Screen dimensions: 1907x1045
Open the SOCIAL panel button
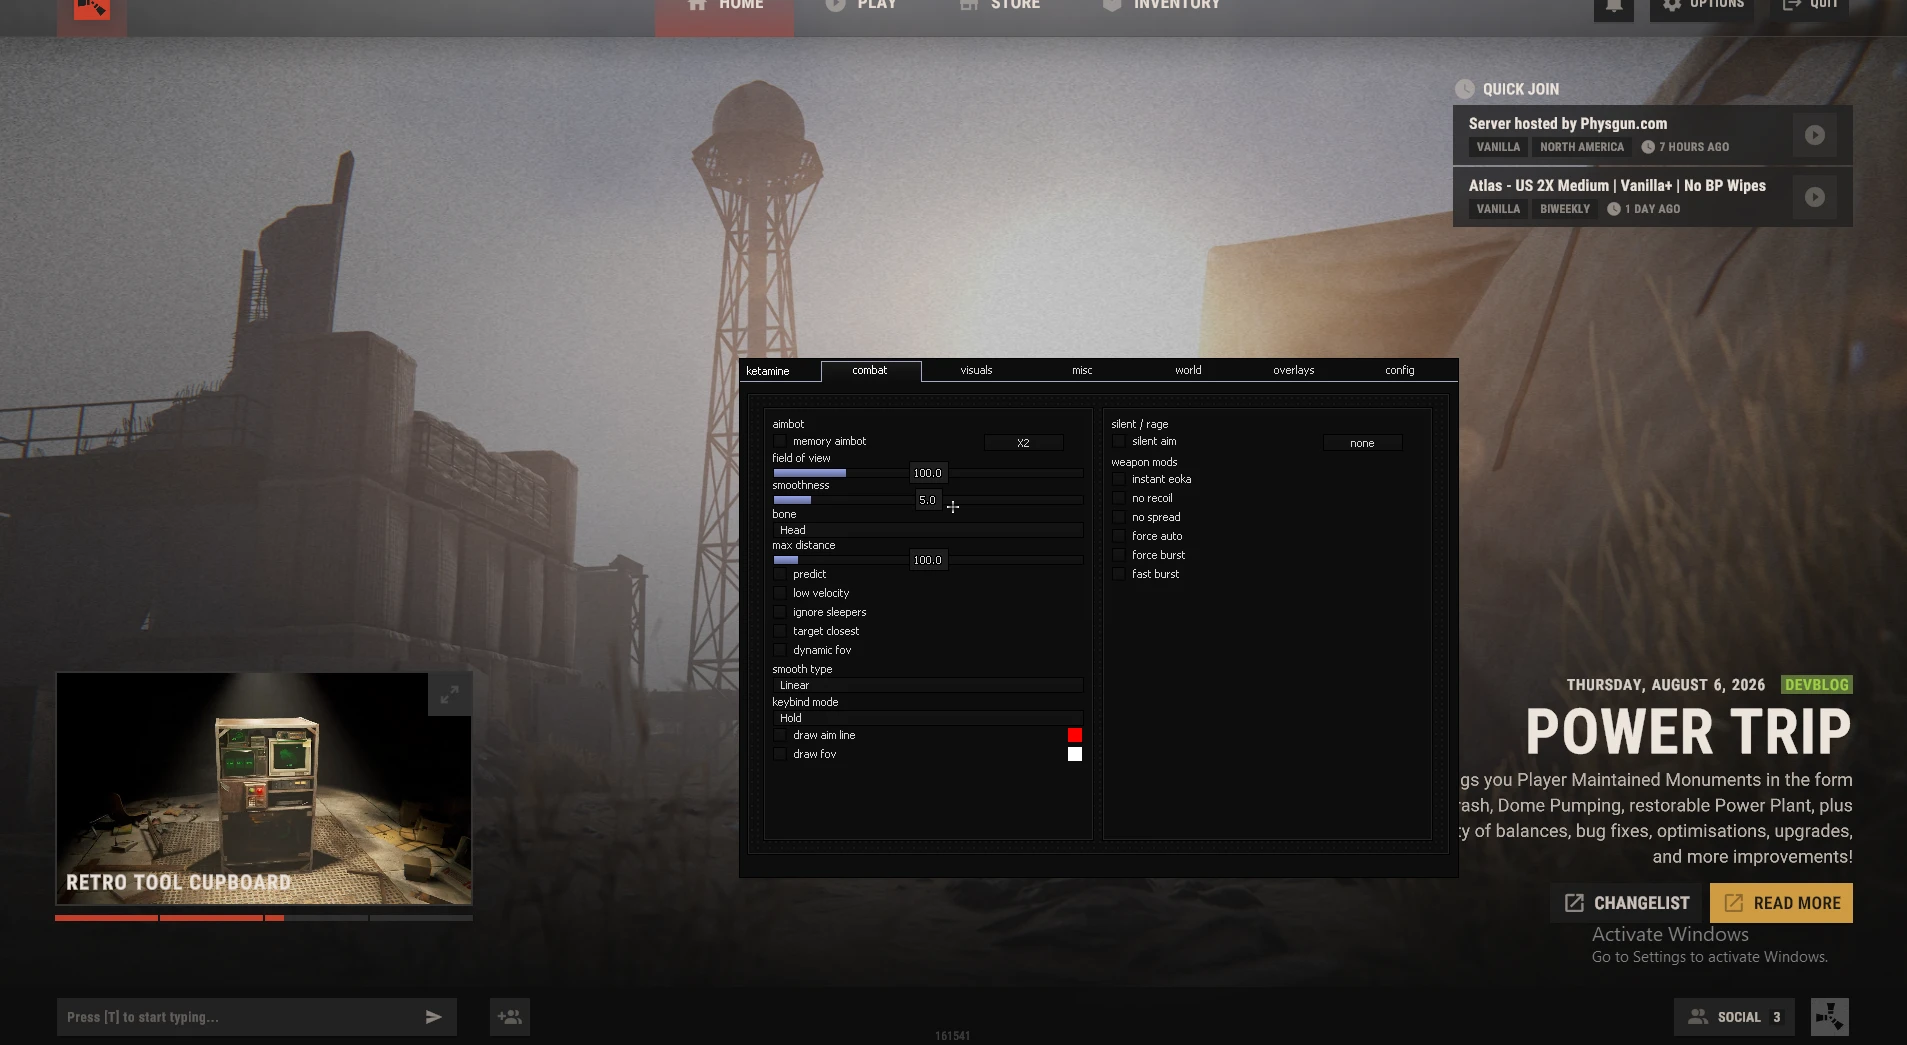(1734, 1017)
